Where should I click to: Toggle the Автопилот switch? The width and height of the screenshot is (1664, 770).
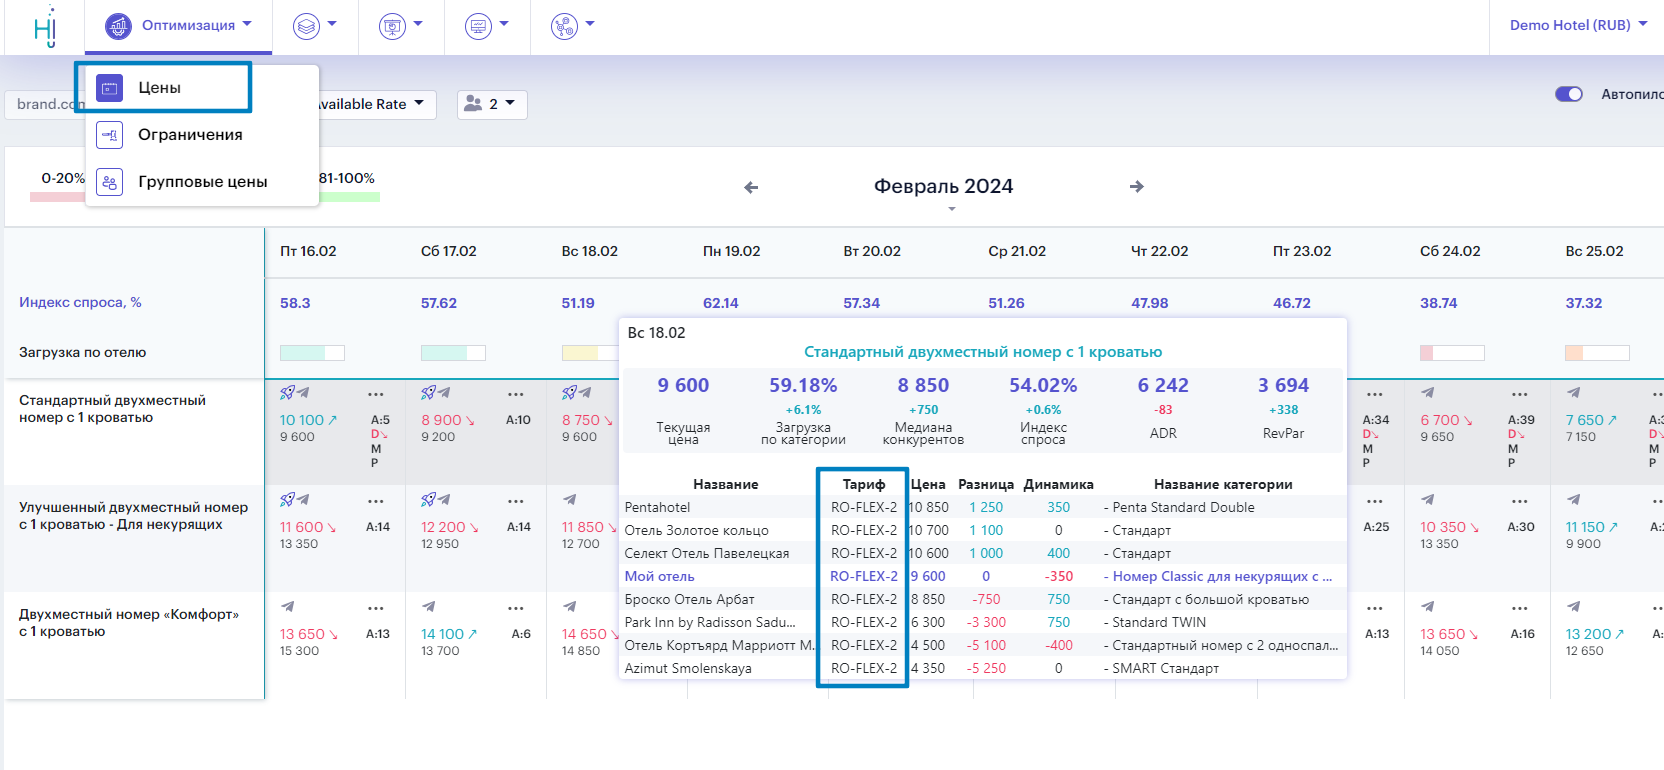[x=1569, y=94]
